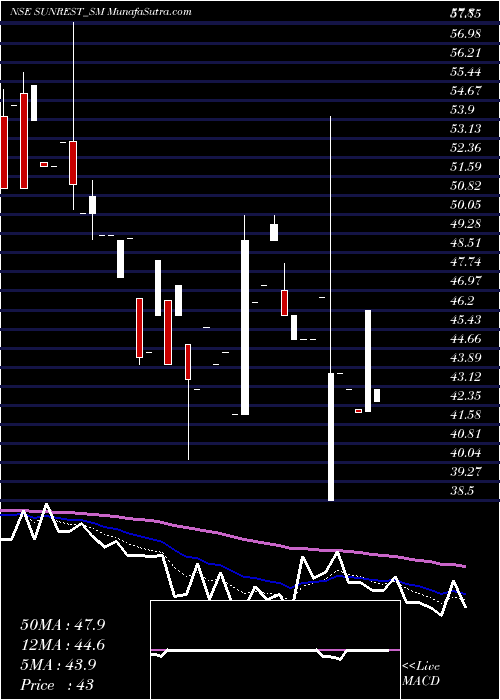Click the Price : 43 readout

pyautogui.click(x=57, y=685)
